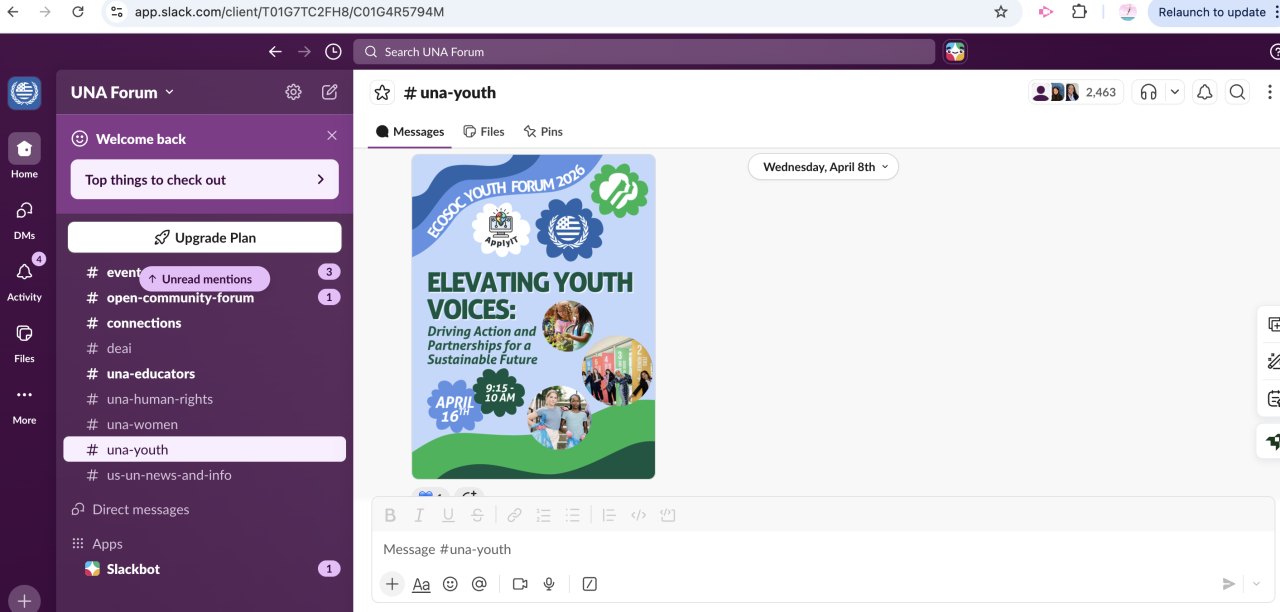
Task: Open the emoji picker
Action: [x=450, y=584]
